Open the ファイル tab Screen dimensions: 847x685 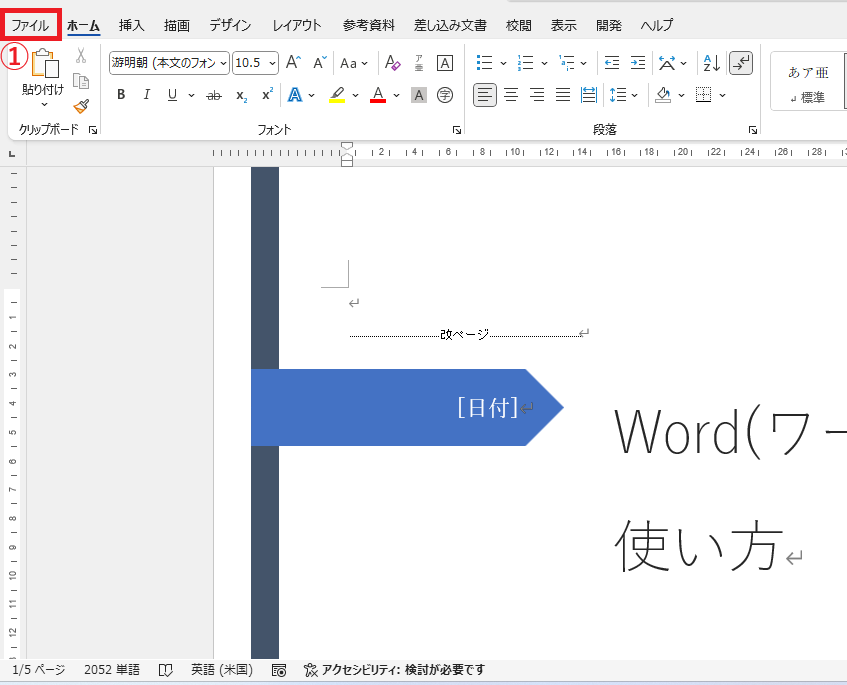click(x=30, y=25)
